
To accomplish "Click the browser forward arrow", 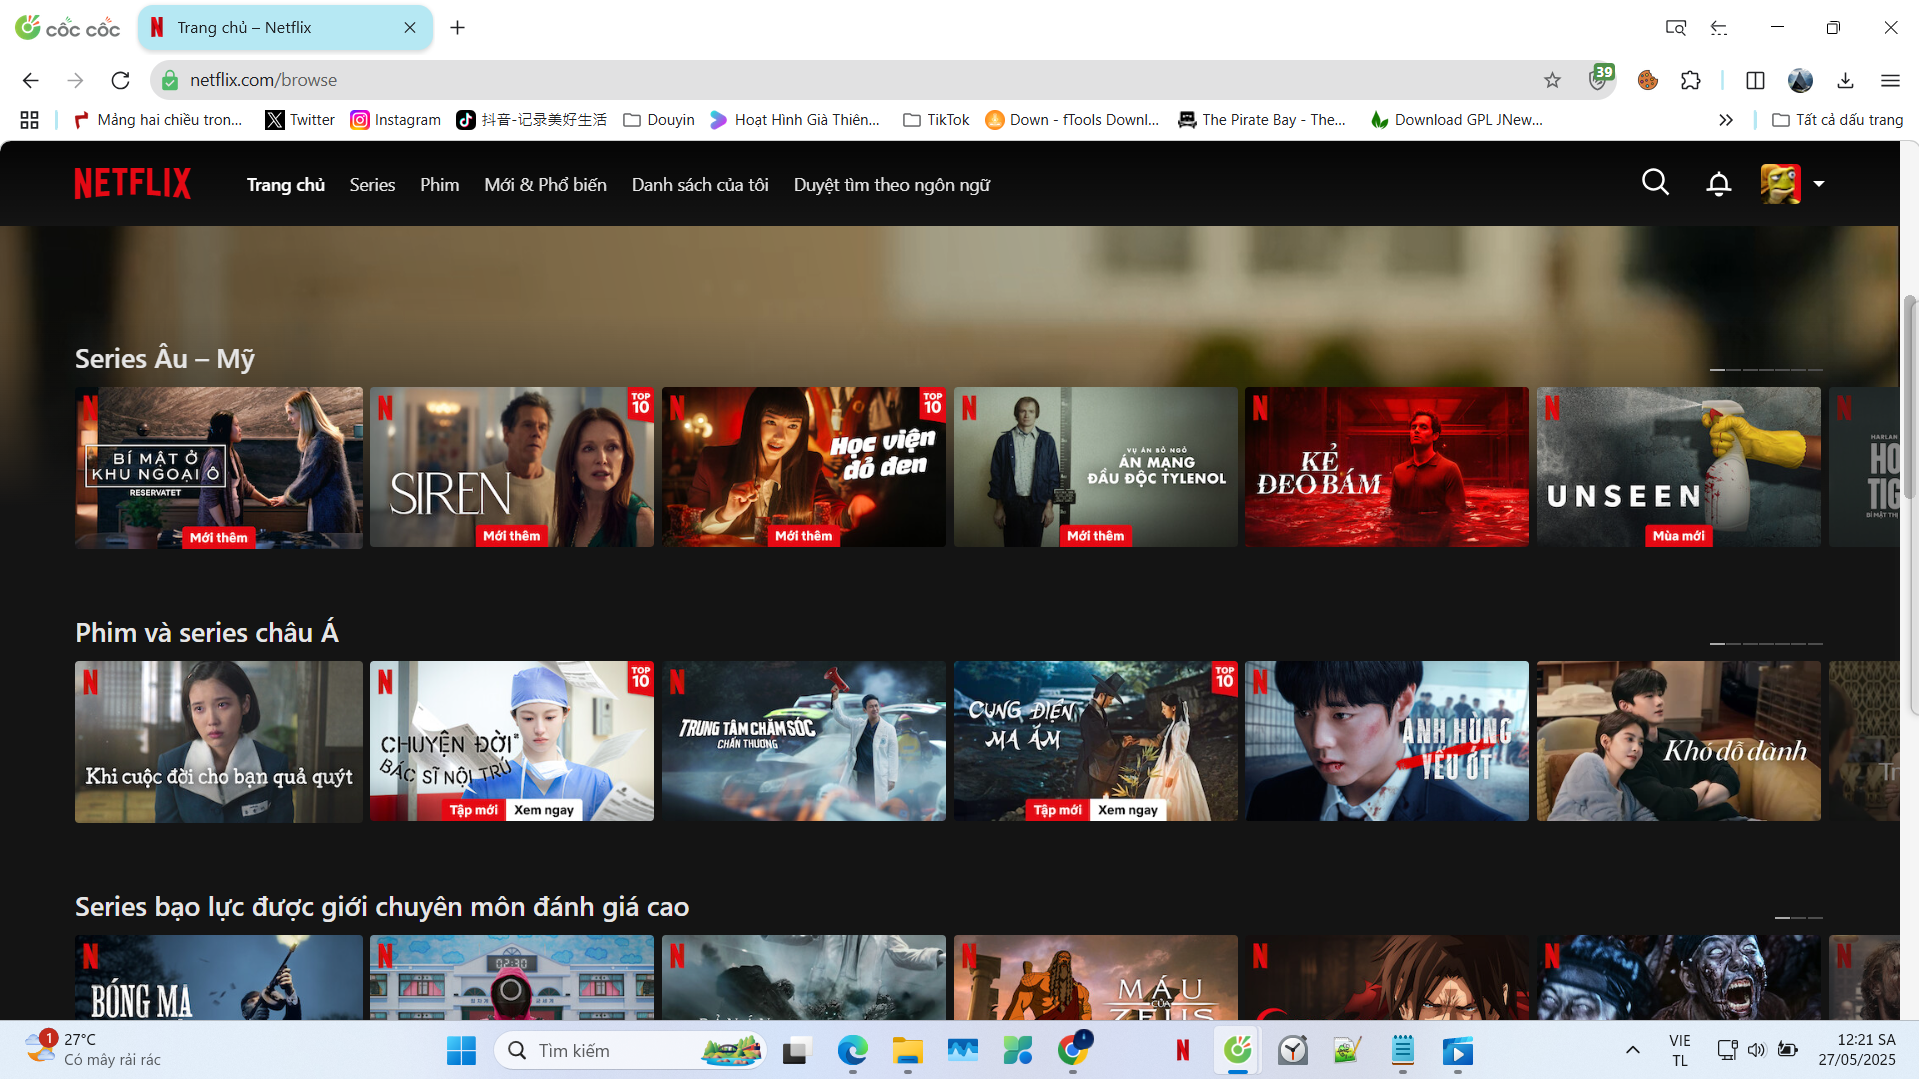I will coord(75,80).
